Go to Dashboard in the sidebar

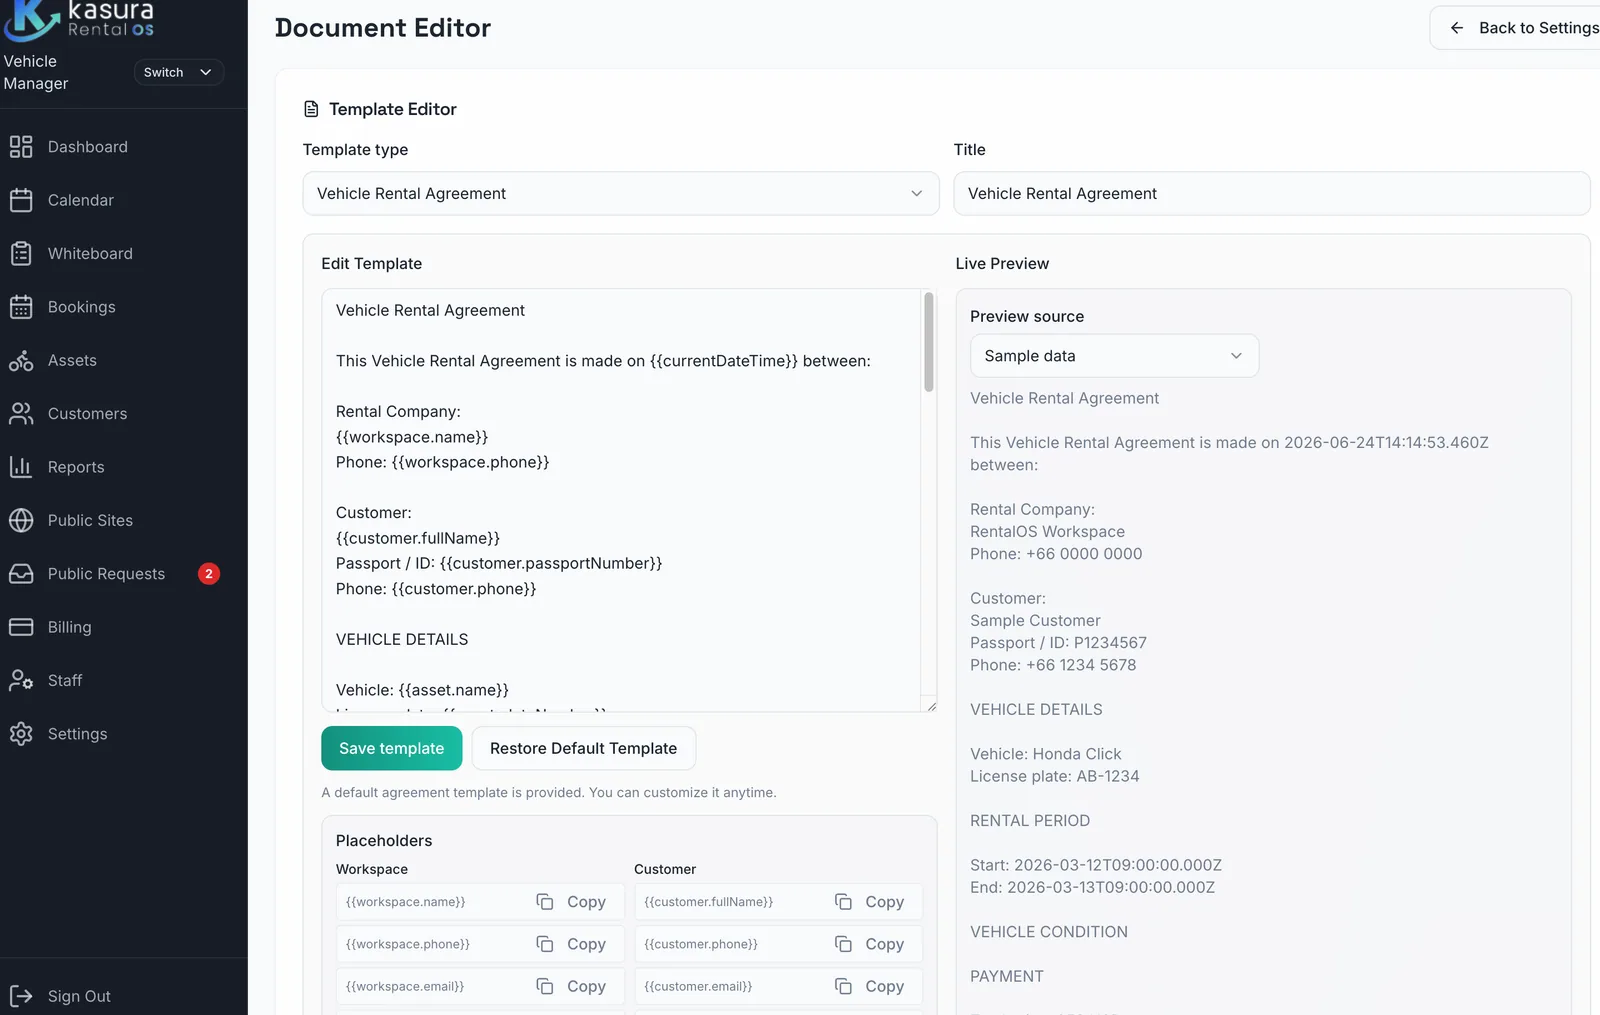(x=87, y=147)
